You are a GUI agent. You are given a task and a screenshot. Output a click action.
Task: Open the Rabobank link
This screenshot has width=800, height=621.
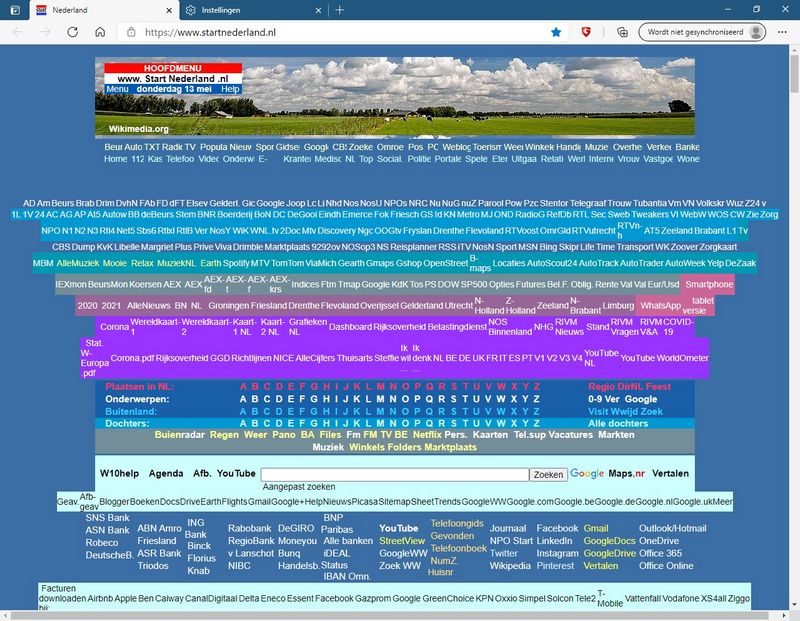(x=249, y=529)
